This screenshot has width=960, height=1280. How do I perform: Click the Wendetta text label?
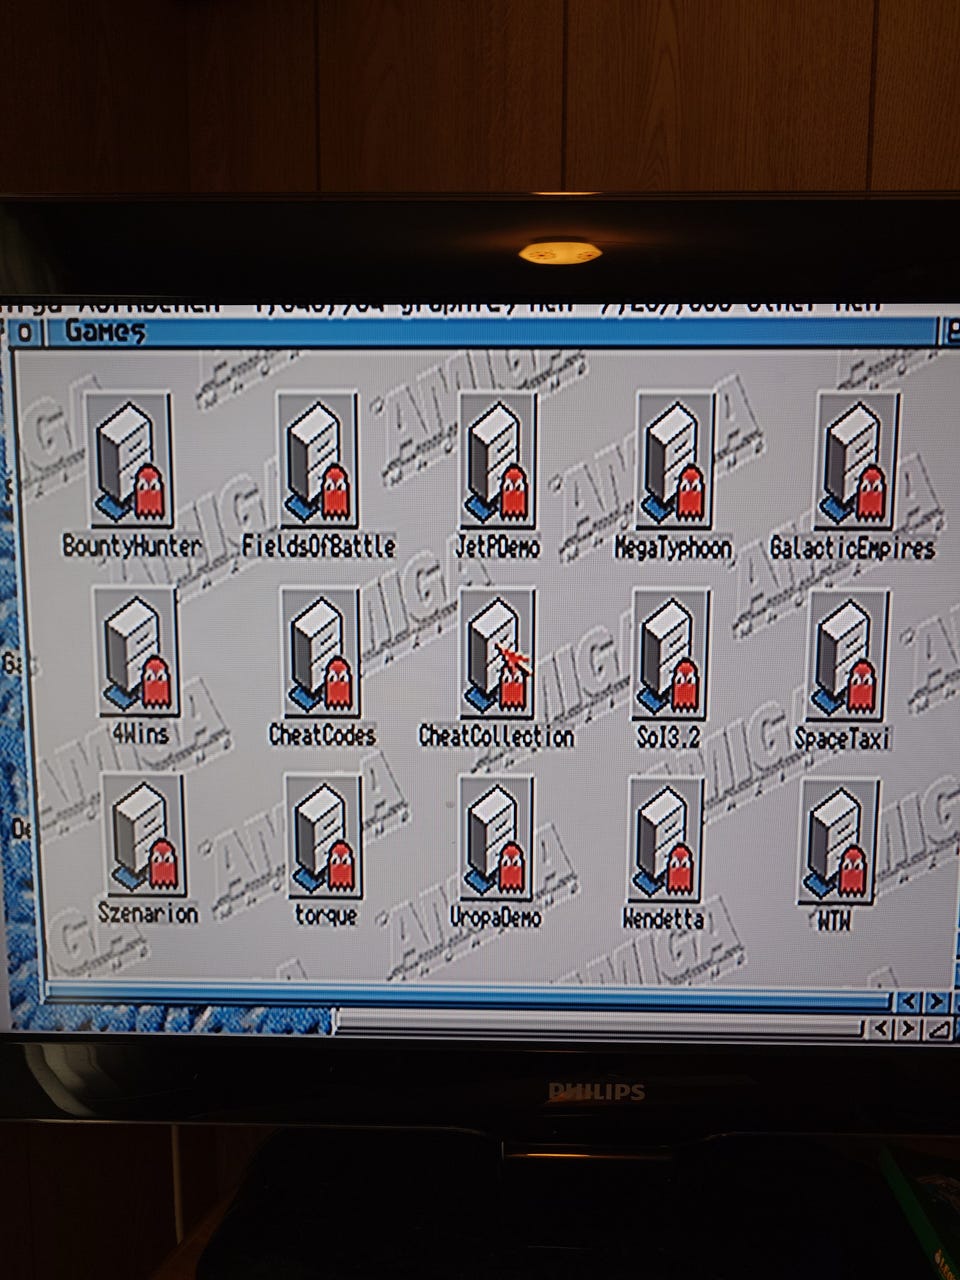(663, 918)
